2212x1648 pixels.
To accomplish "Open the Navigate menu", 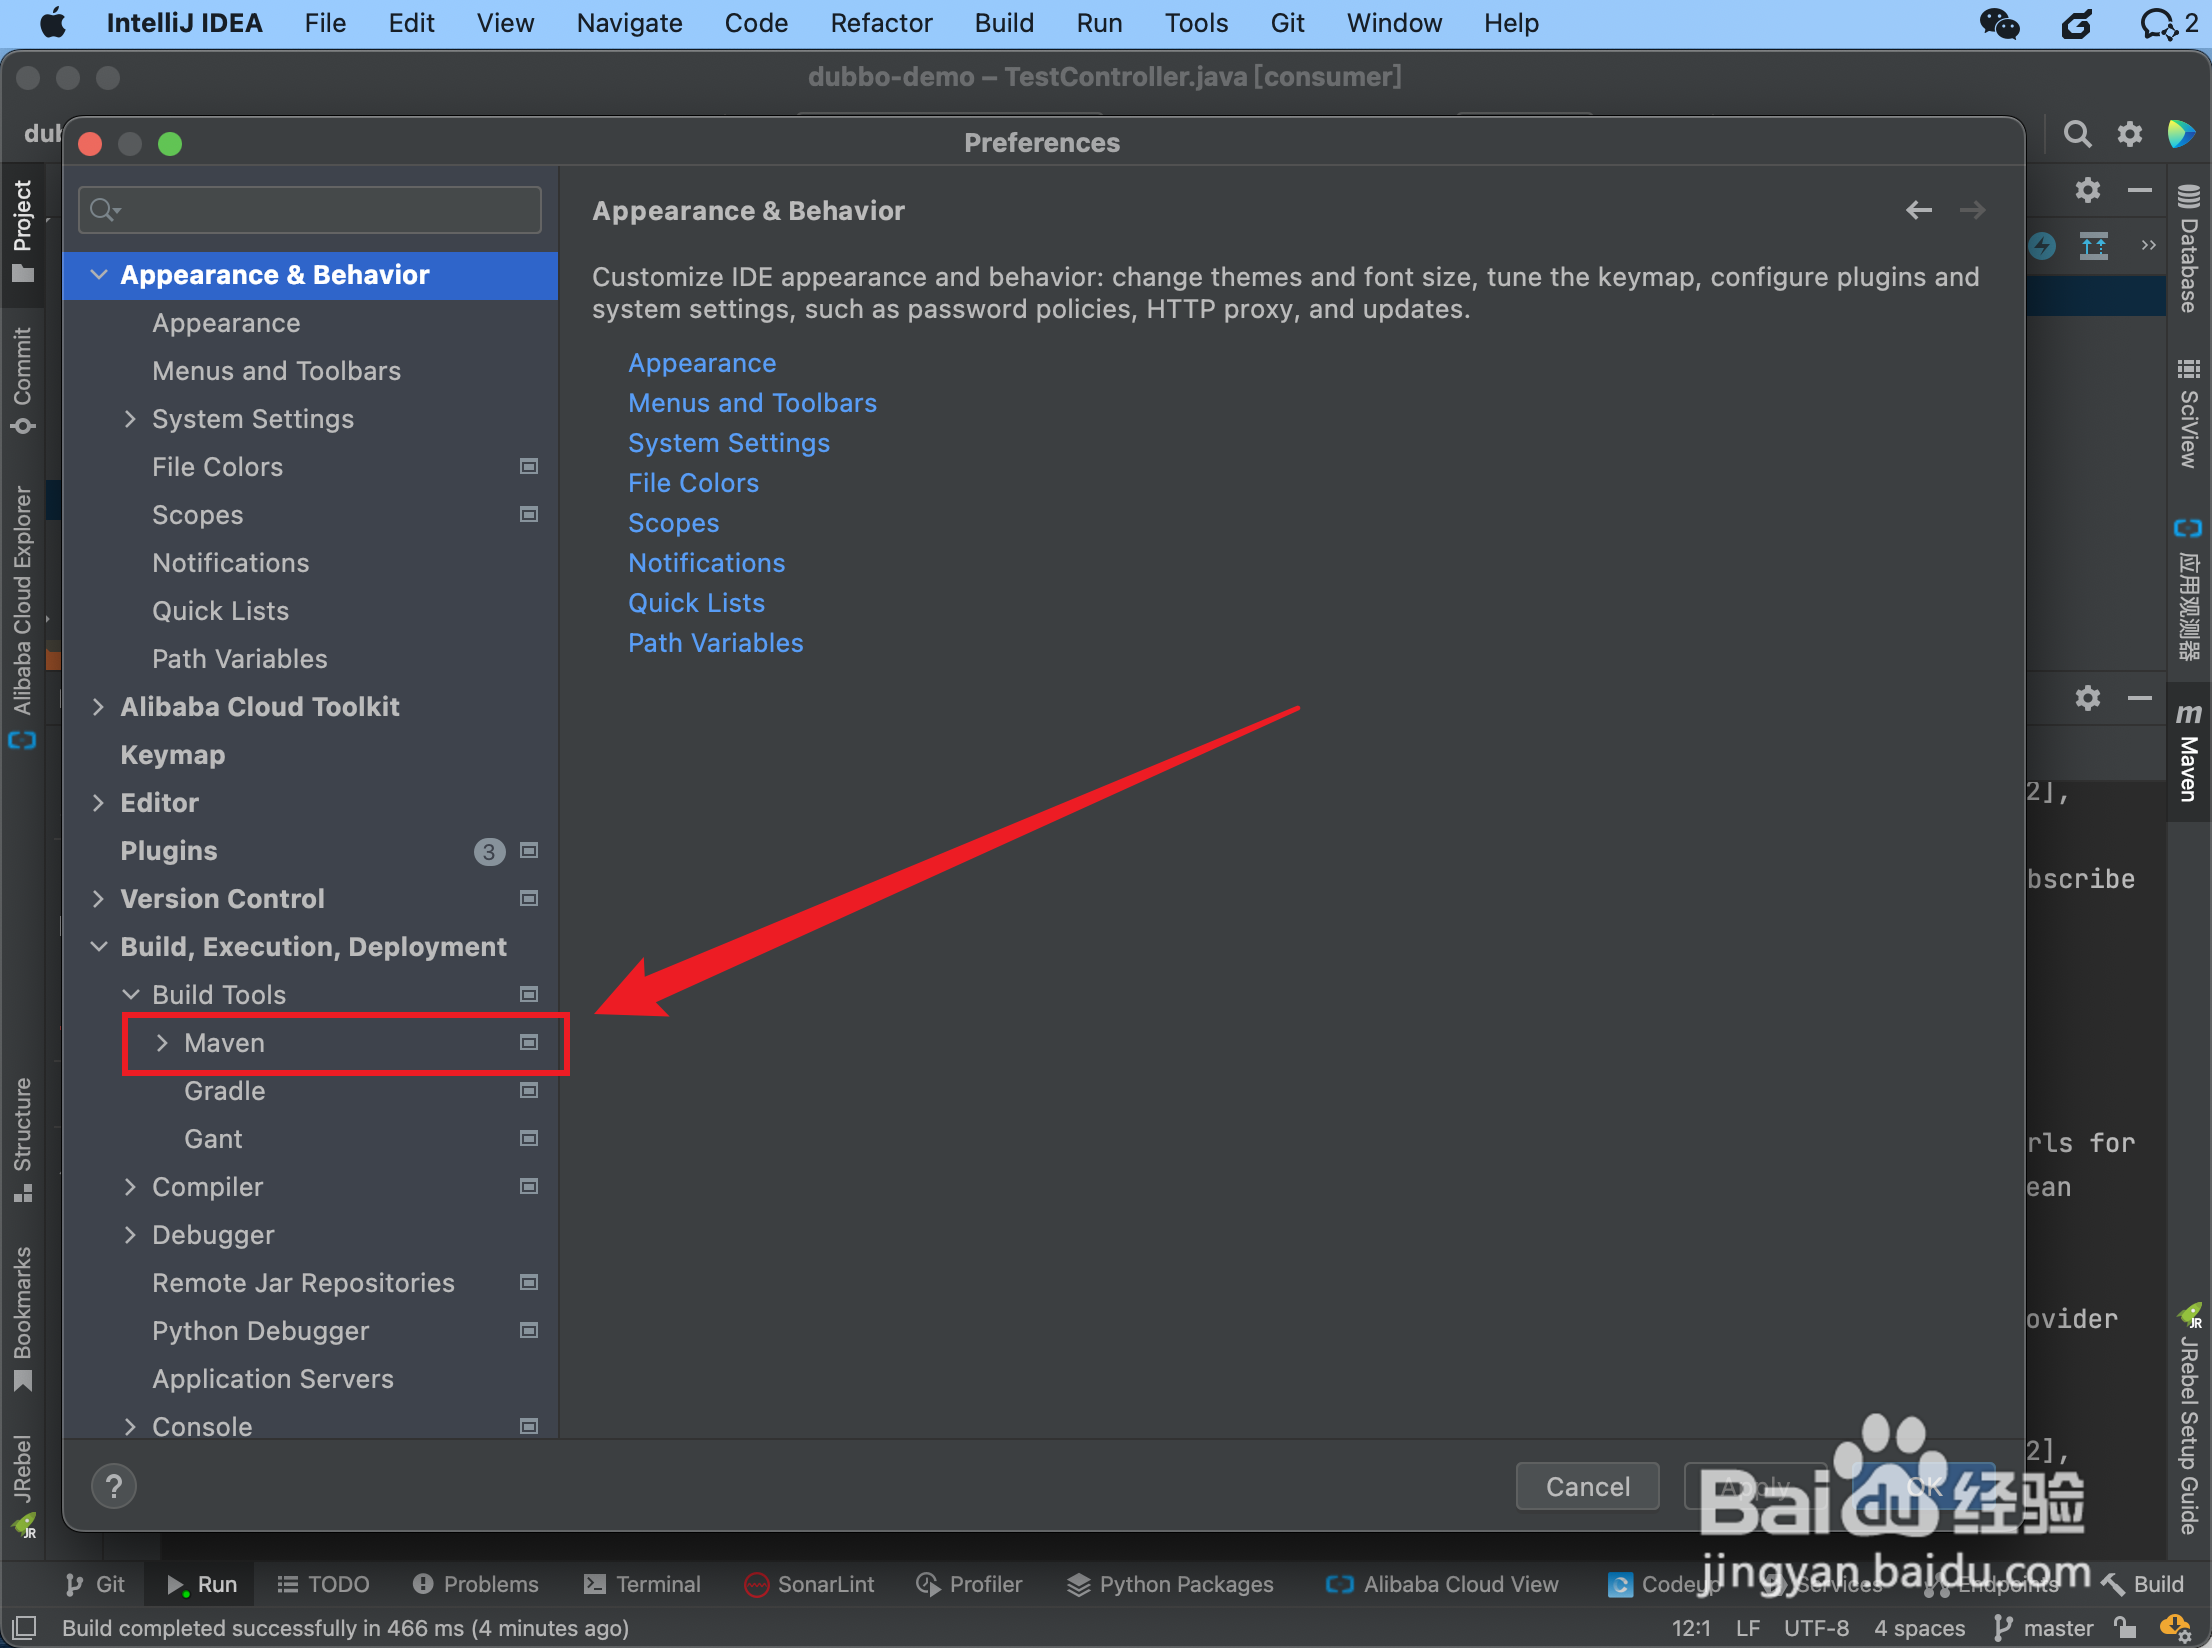I will pyautogui.click(x=629, y=23).
